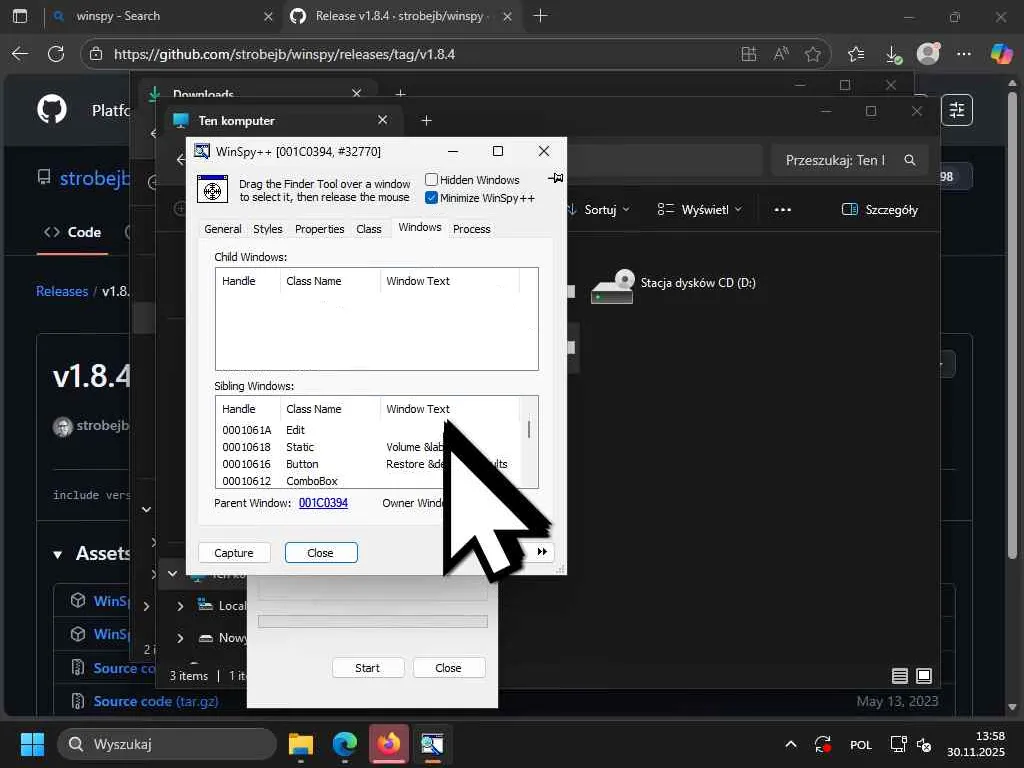Open a new tab in Ten komputer Explorer

(x=426, y=121)
